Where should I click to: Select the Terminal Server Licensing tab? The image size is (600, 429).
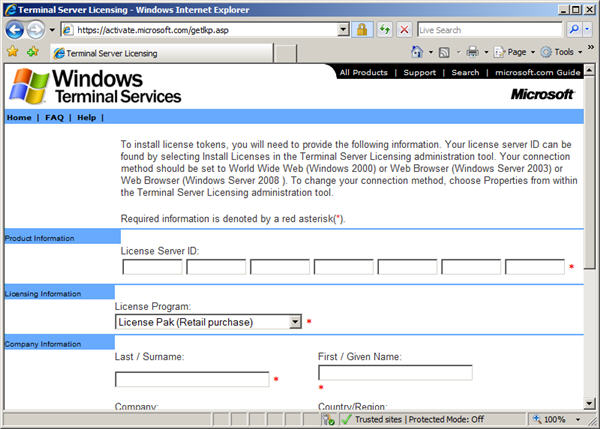[x=161, y=53]
